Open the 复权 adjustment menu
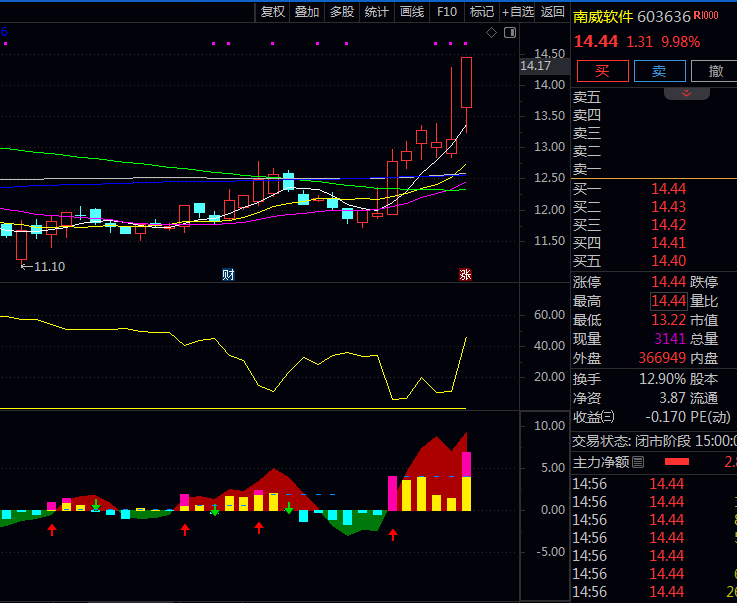The width and height of the screenshot is (737, 603). (x=273, y=12)
